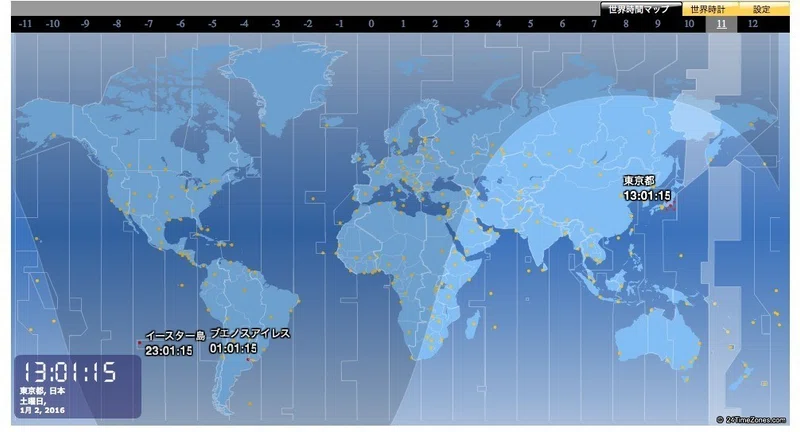800x432 pixels.
Task: Click the red Buenos Aires map marker
Action: (248, 360)
